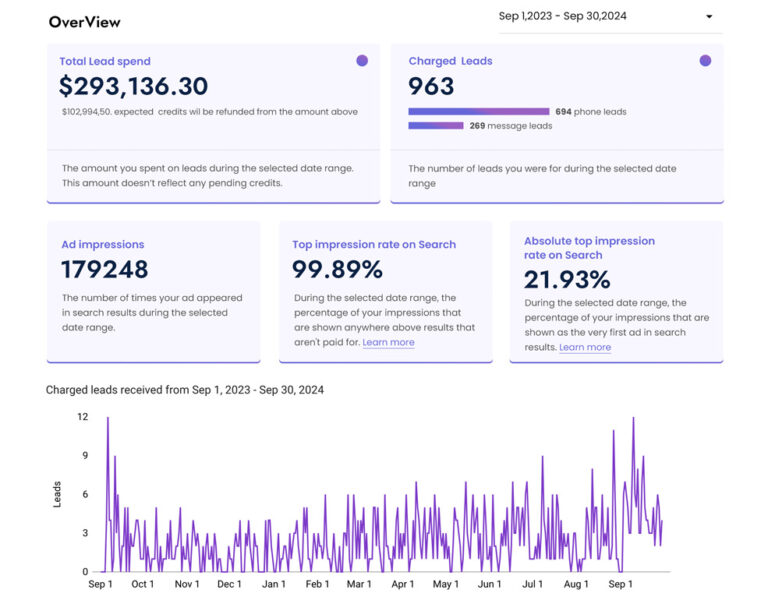This screenshot has width=768, height=611.
Task: Select the Sep 1,2023 - Sep 30,2024 date field
Action: [610, 17]
